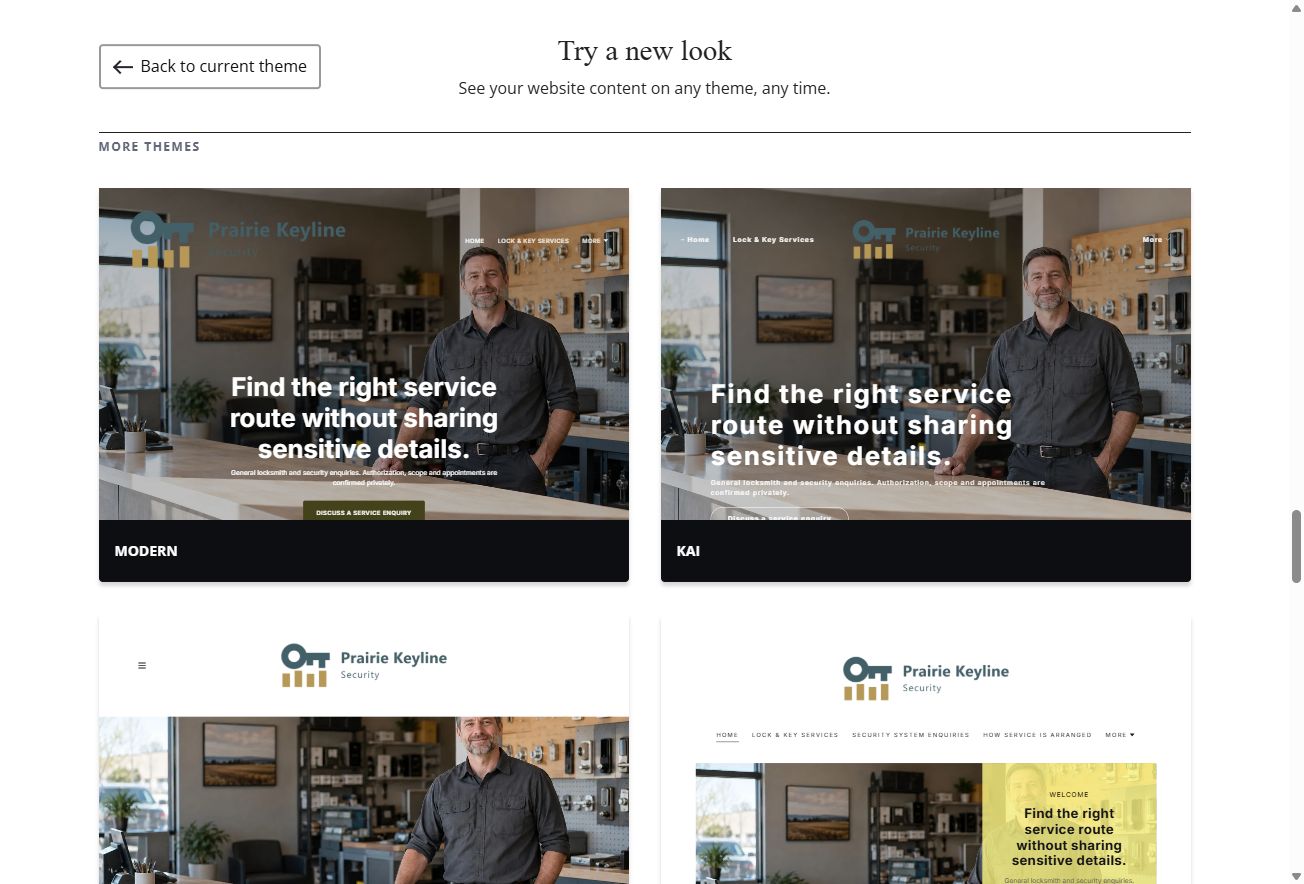Select the Home link in Kai preview

696,240
